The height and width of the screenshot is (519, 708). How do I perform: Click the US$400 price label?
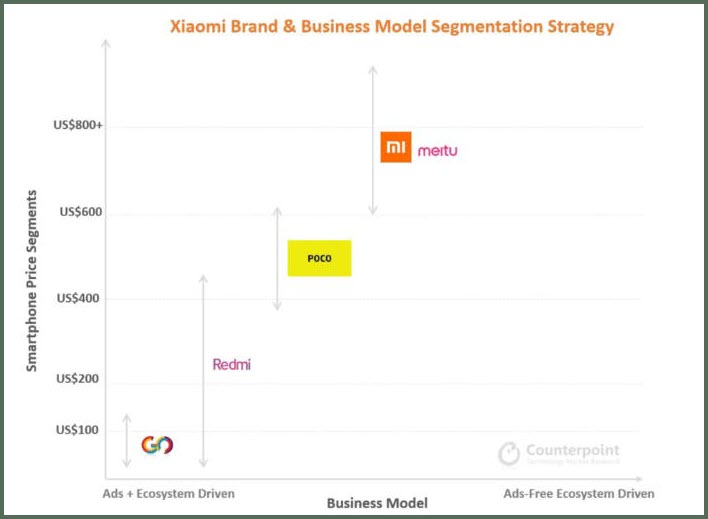pos(81,298)
